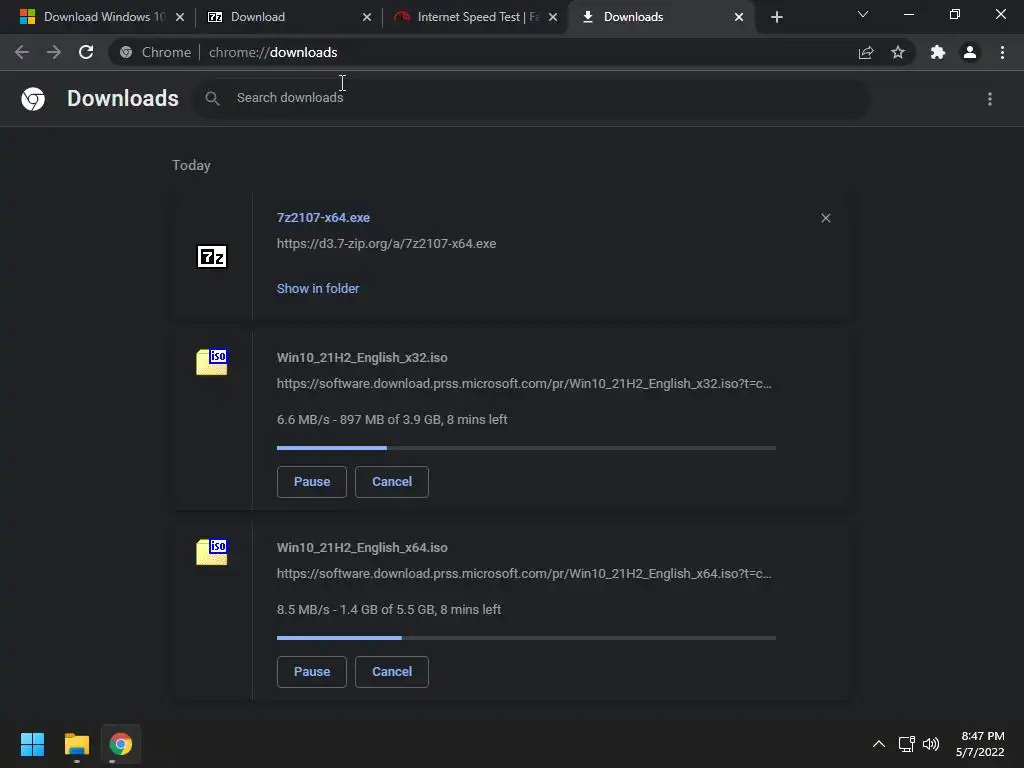Show hidden system tray icons

pyautogui.click(x=879, y=744)
